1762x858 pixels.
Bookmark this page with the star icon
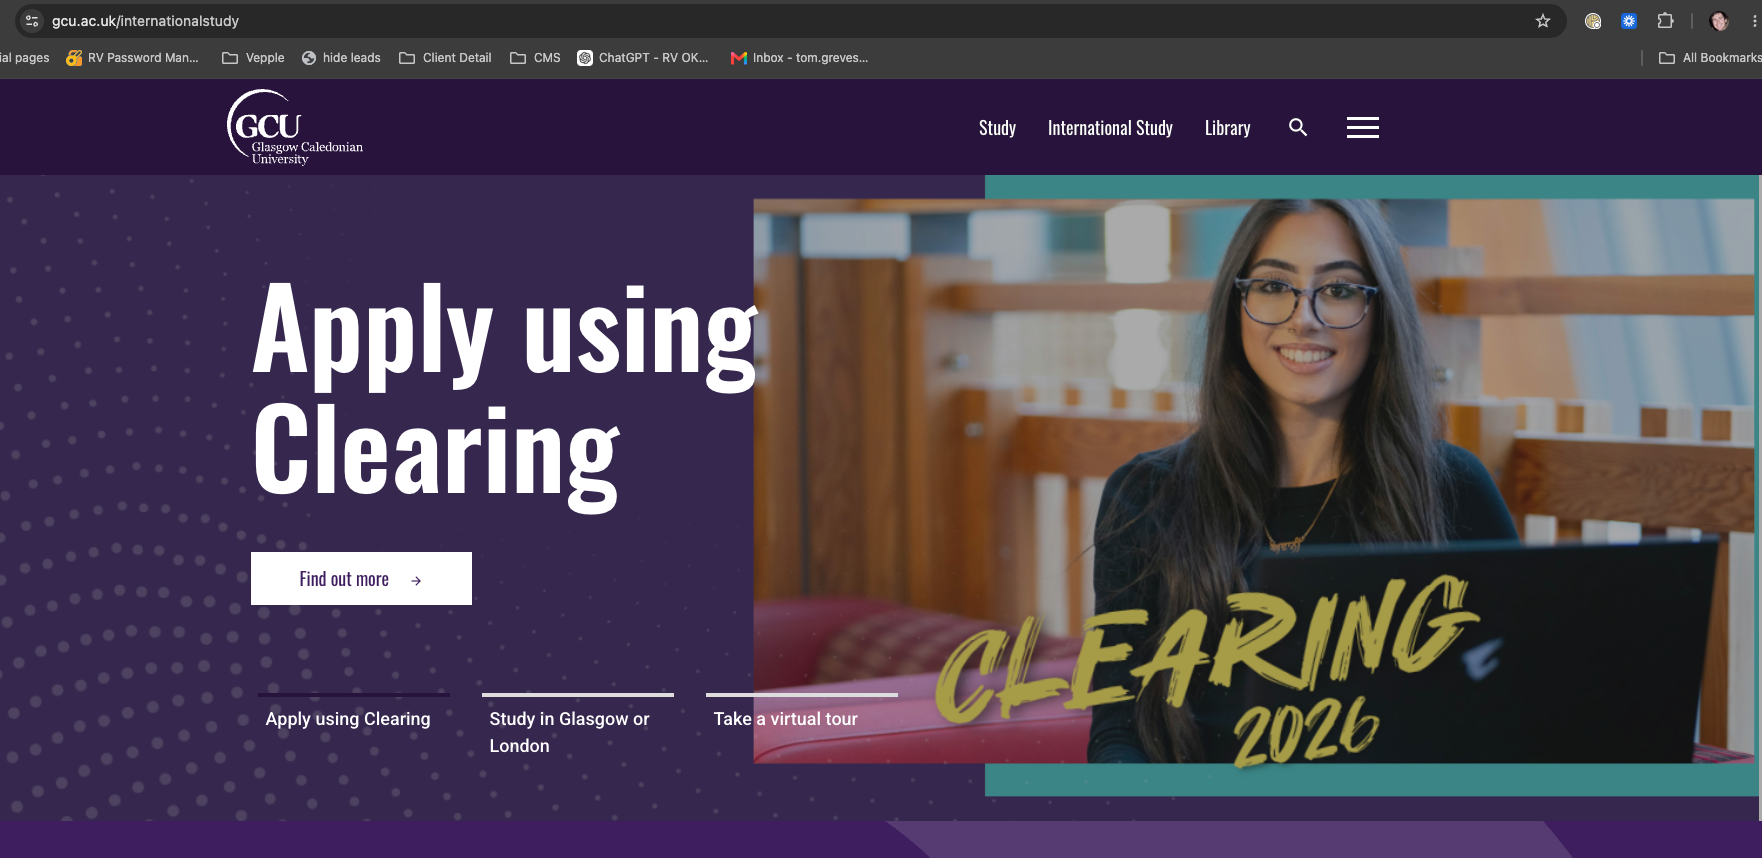point(1543,21)
